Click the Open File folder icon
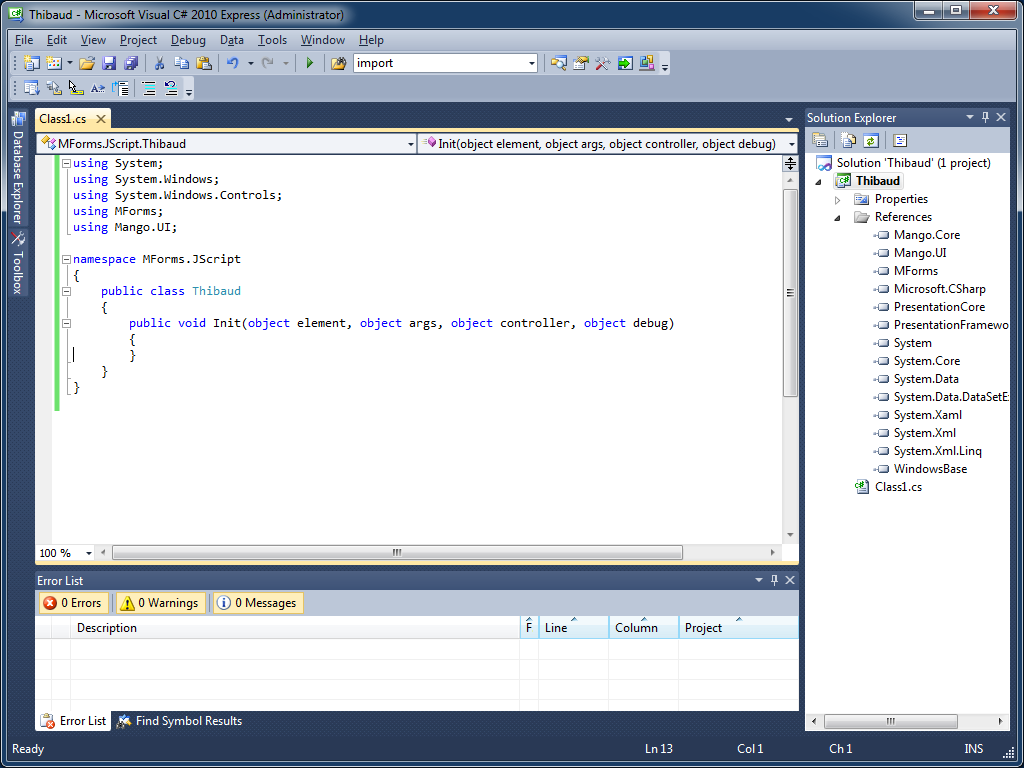1024x768 pixels. click(x=87, y=63)
